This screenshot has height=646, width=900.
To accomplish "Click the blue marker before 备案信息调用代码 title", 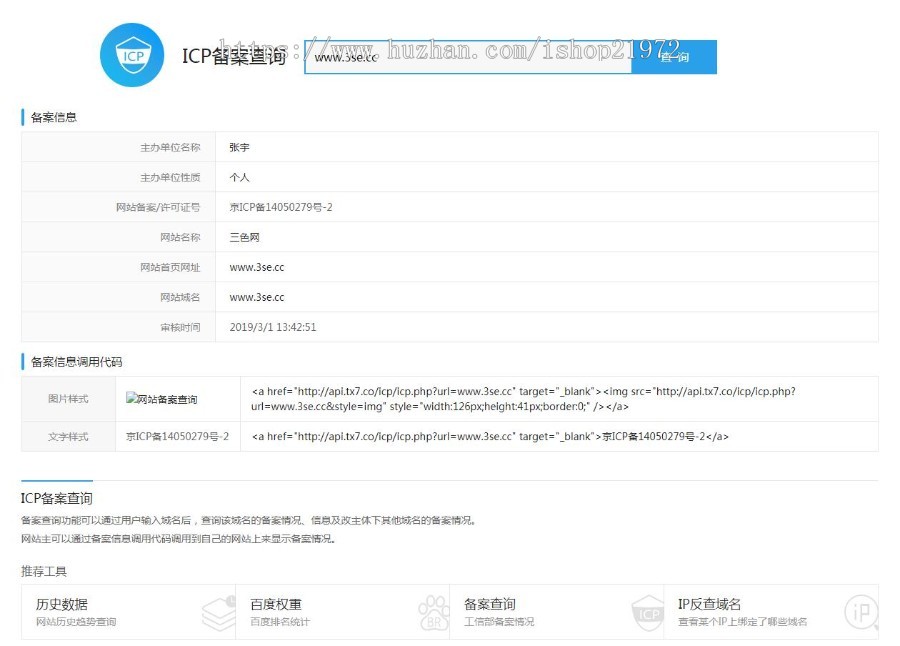I will (x=24, y=362).
